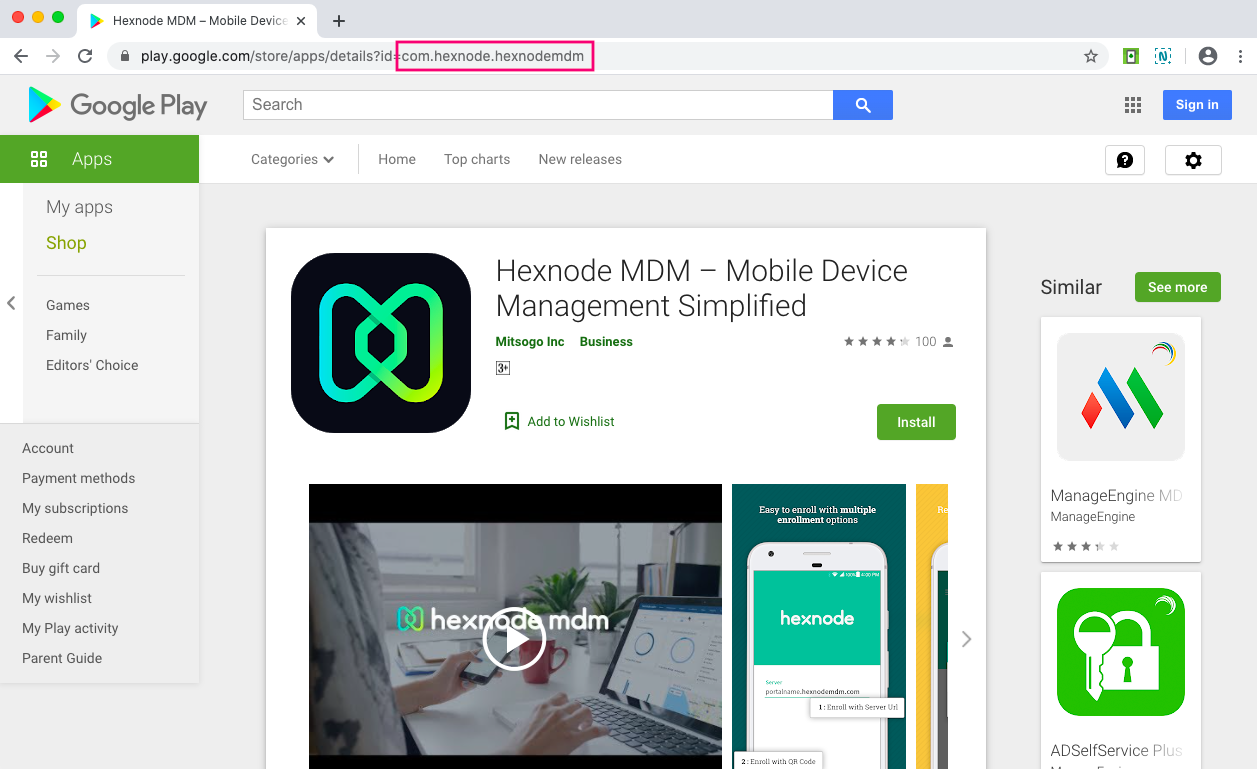This screenshot has width=1257, height=769.
Task: Click the teal N extension icon
Action: pos(1163,56)
